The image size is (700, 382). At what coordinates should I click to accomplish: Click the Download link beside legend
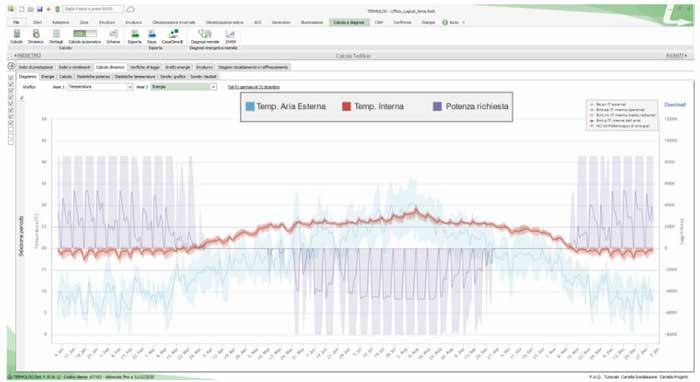point(675,104)
